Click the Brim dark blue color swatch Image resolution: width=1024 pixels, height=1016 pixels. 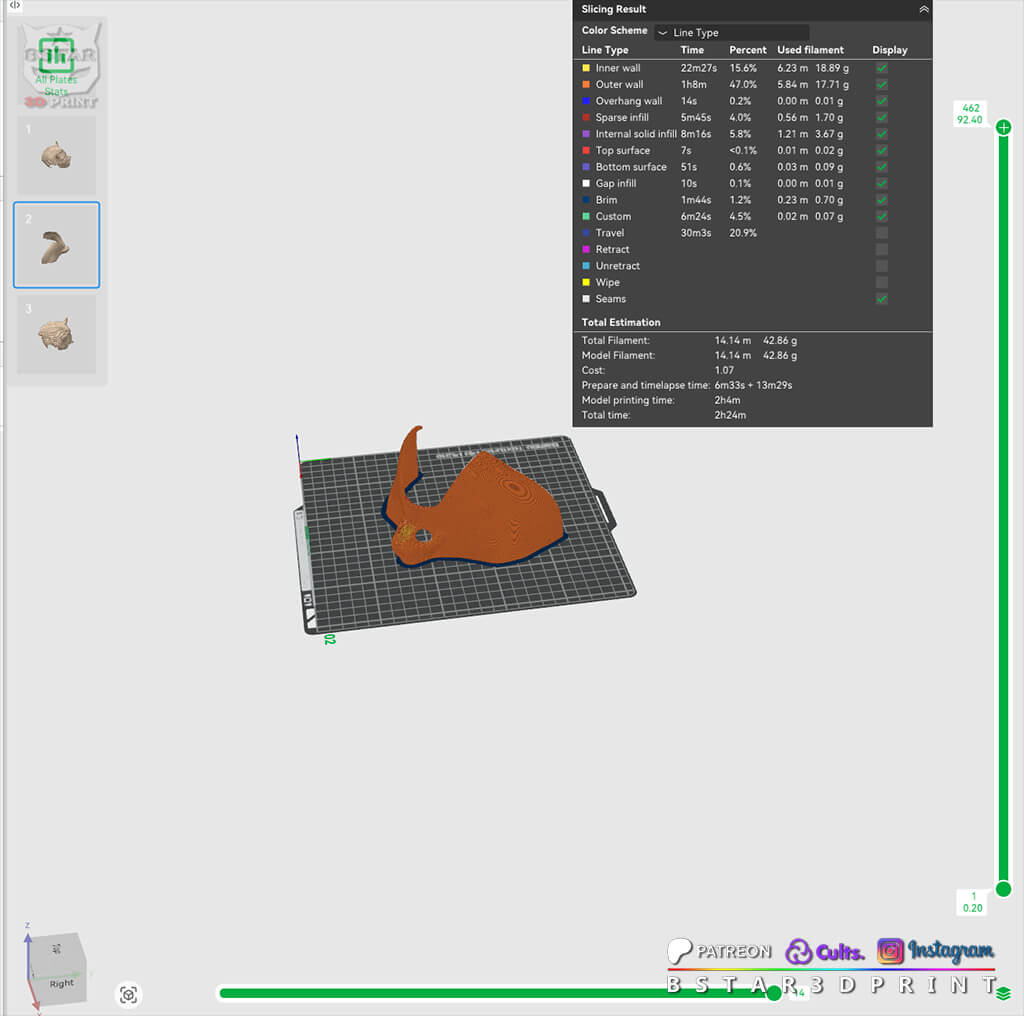(x=586, y=200)
